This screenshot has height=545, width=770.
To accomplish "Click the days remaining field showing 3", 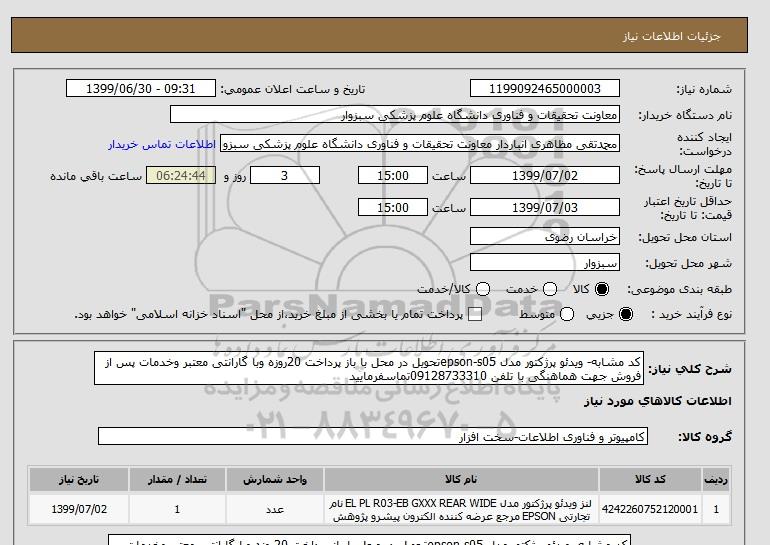I will click(x=285, y=176).
